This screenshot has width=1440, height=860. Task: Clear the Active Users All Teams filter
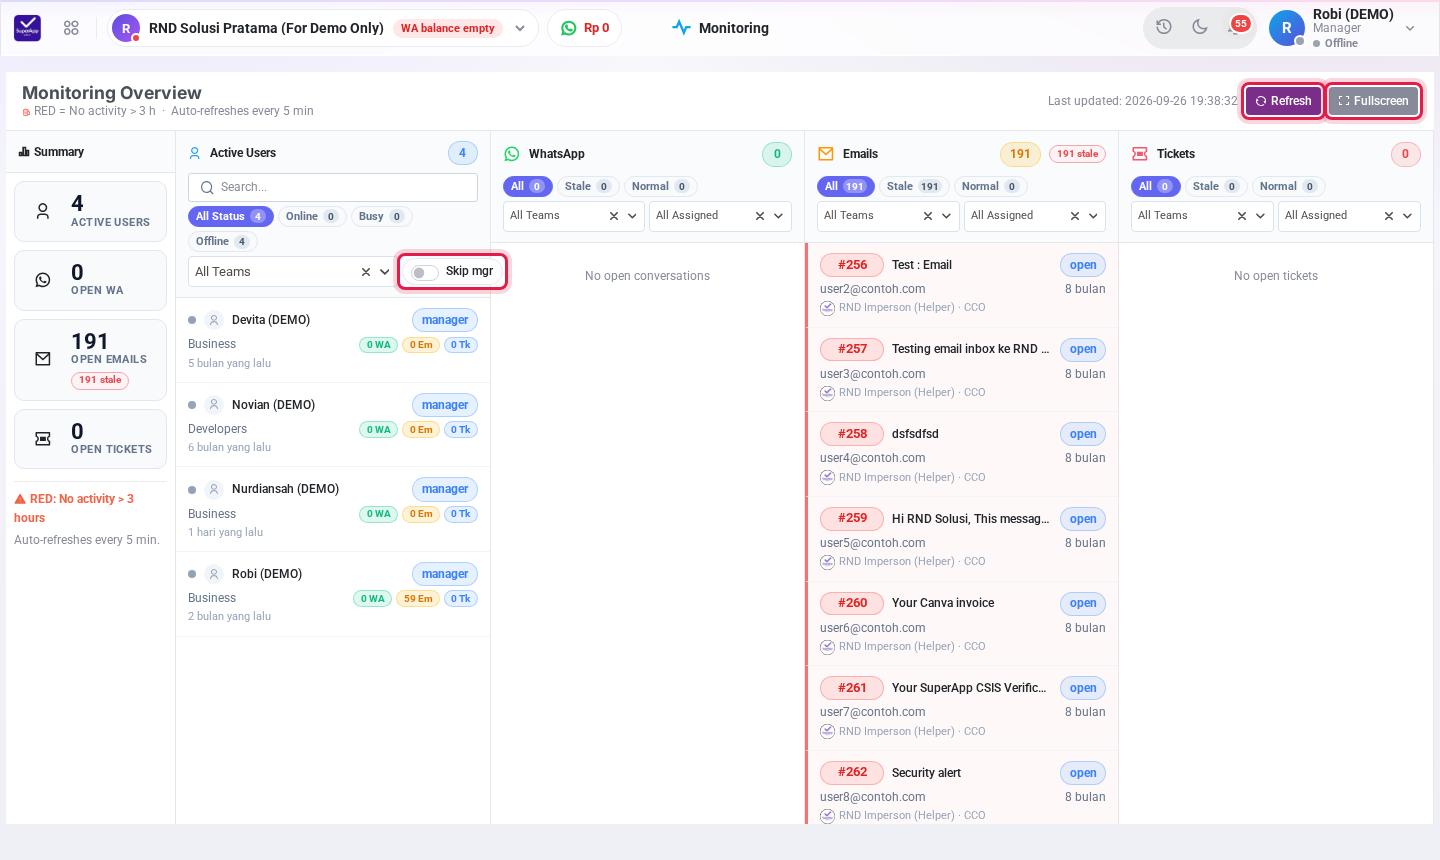[x=366, y=272]
